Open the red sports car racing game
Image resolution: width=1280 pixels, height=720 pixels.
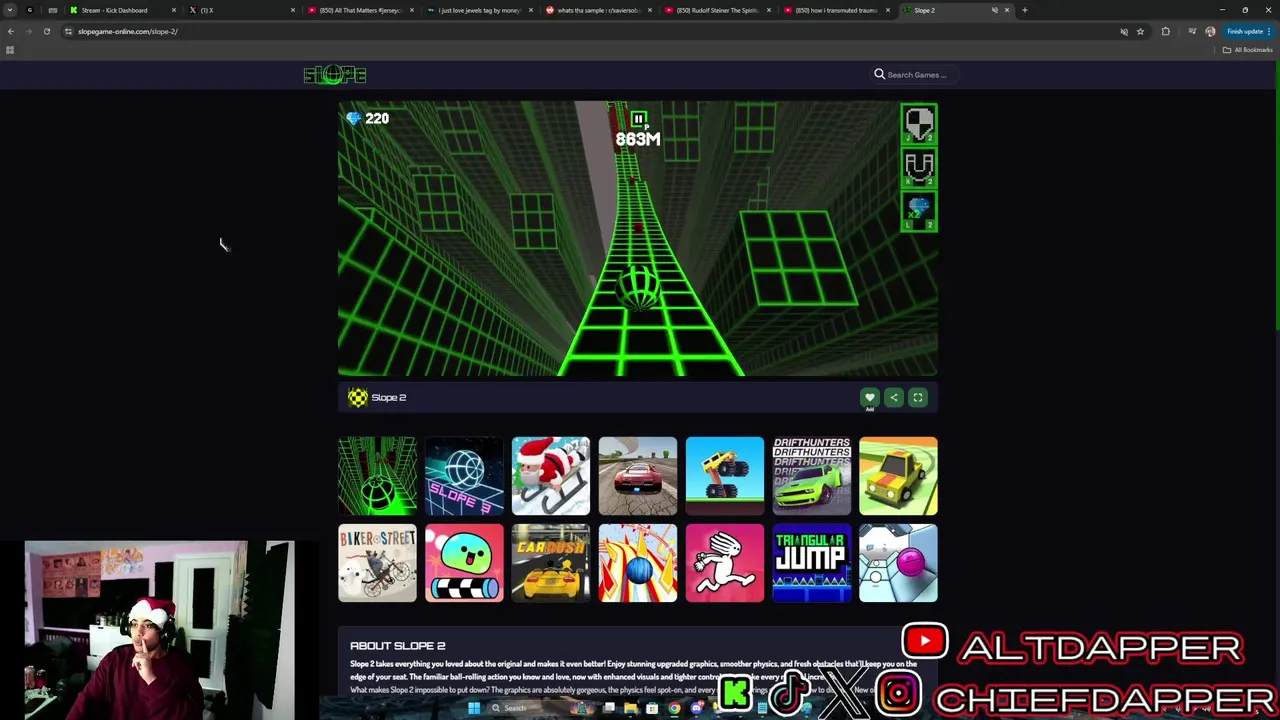[638, 476]
